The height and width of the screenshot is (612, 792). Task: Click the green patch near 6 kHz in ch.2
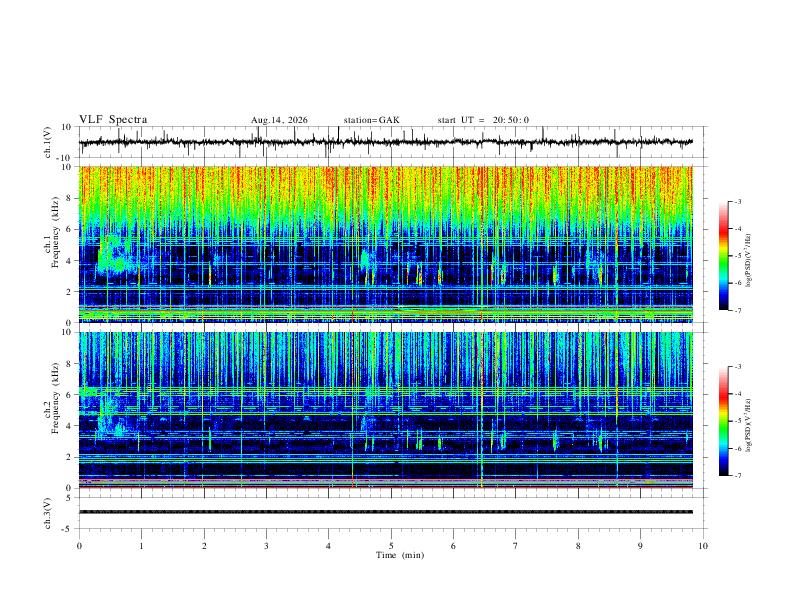[89, 391]
